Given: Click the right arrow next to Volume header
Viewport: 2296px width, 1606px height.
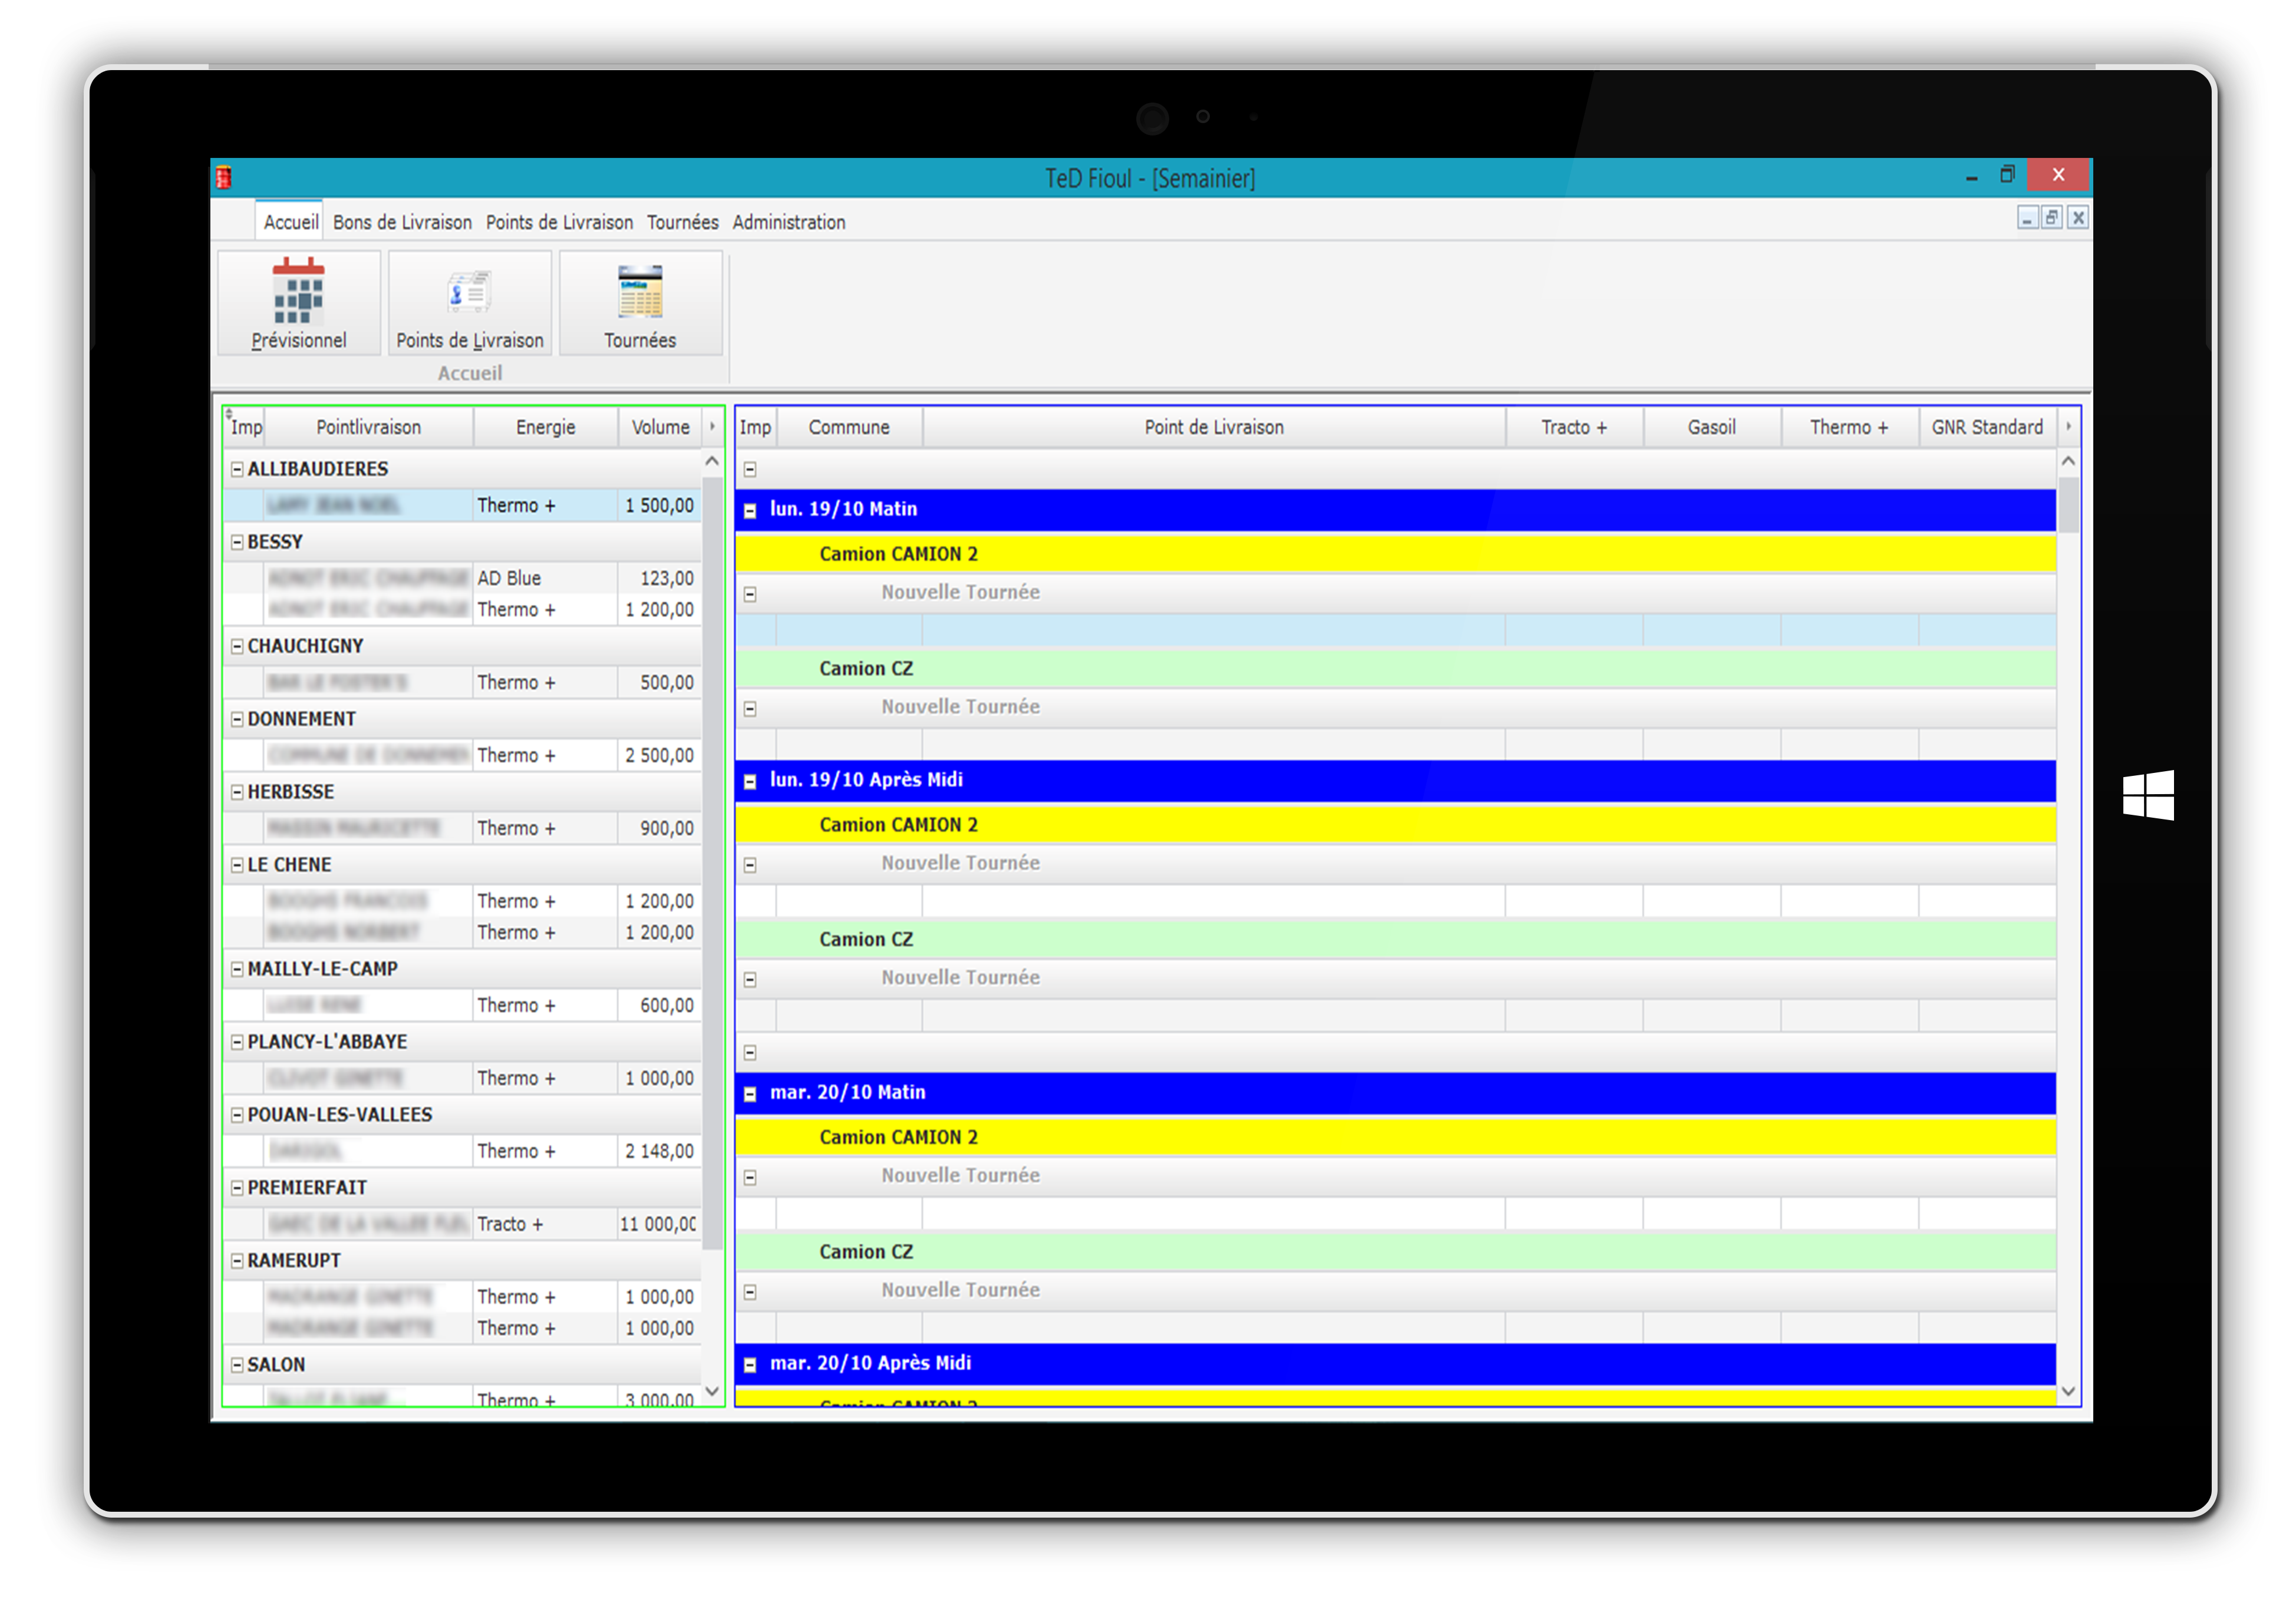Looking at the screenshot, I should coord(712,427).
